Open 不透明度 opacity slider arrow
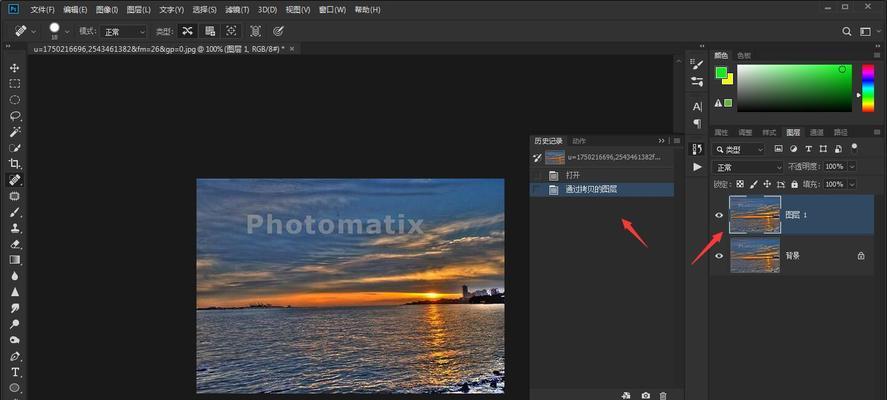The image size is (887, 400). pos(852,167)
